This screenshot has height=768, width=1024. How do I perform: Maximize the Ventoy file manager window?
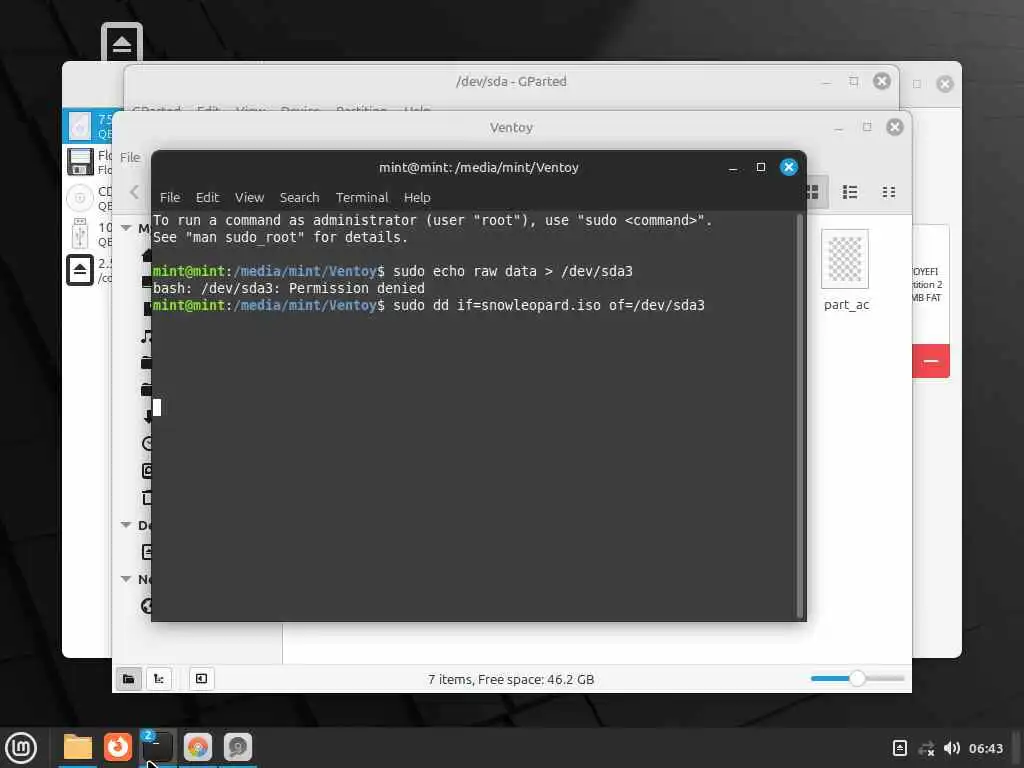click(x=867, y=127)
